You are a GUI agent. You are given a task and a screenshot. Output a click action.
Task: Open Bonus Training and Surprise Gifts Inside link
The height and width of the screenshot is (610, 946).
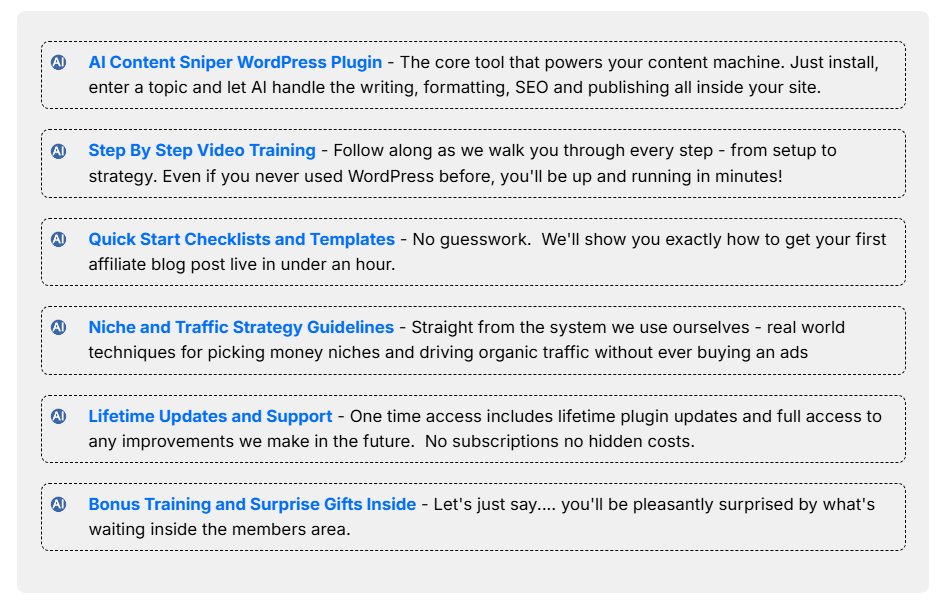pyautogui.click(x=252, y=505)
